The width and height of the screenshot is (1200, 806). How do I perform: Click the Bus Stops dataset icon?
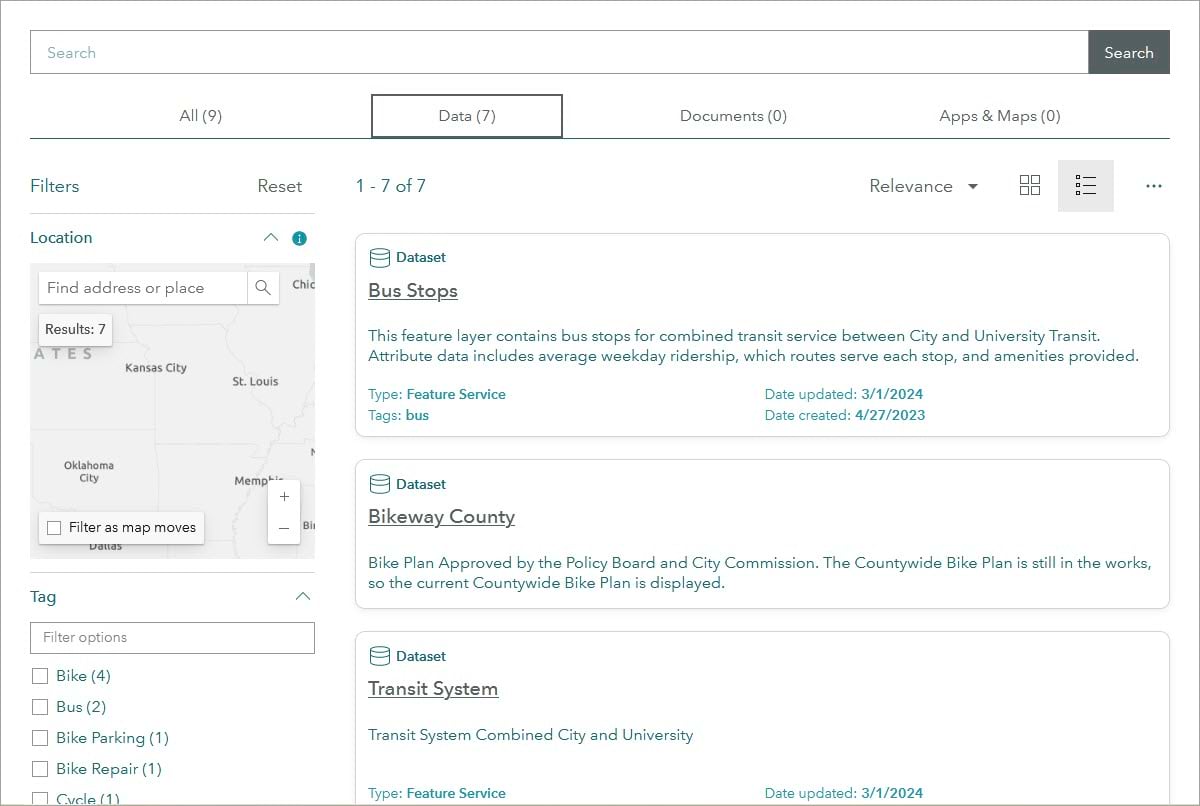[x=379, y=258]
